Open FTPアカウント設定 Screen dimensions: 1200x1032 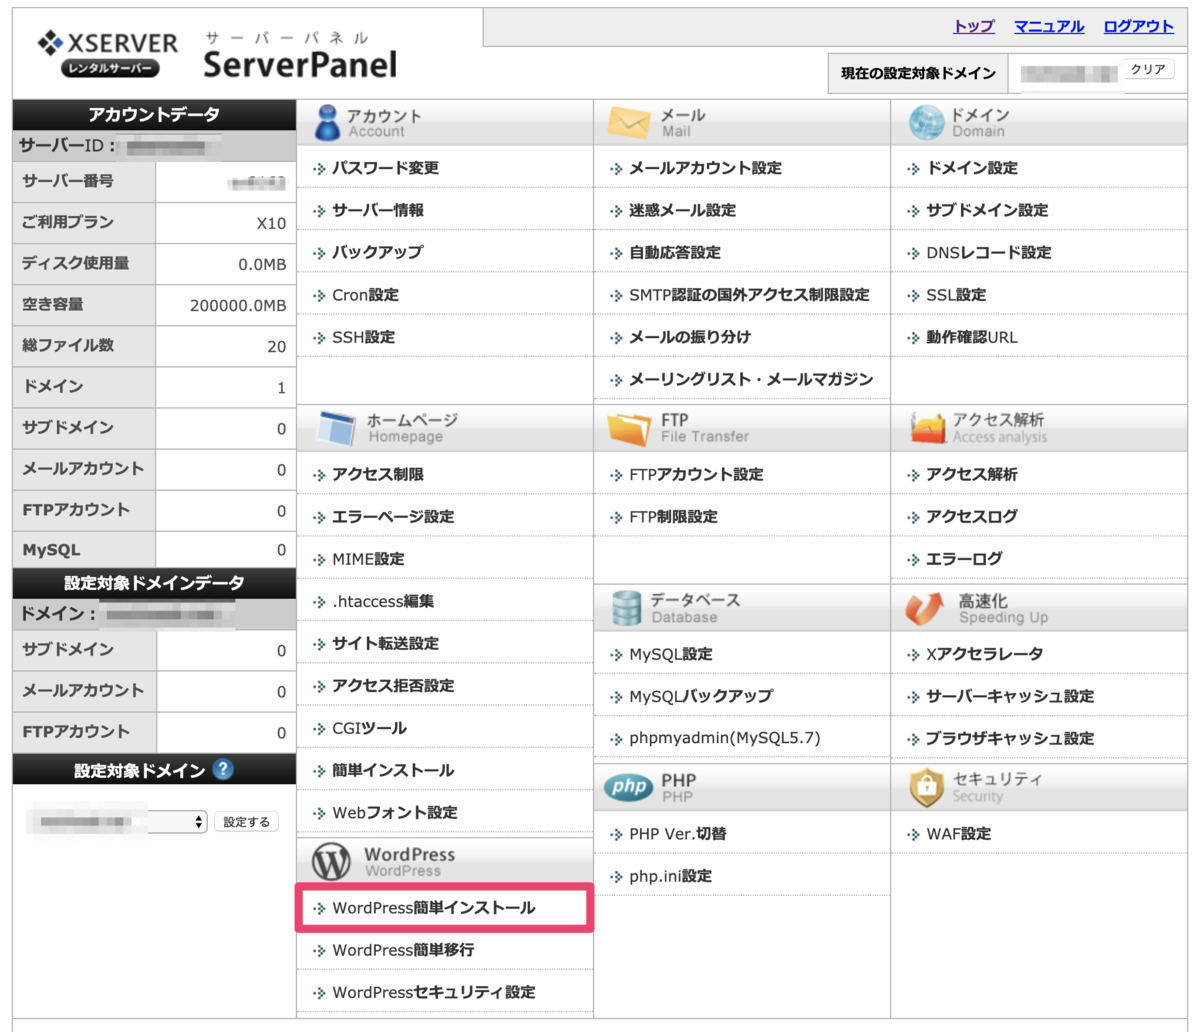[x=696, y=474]
